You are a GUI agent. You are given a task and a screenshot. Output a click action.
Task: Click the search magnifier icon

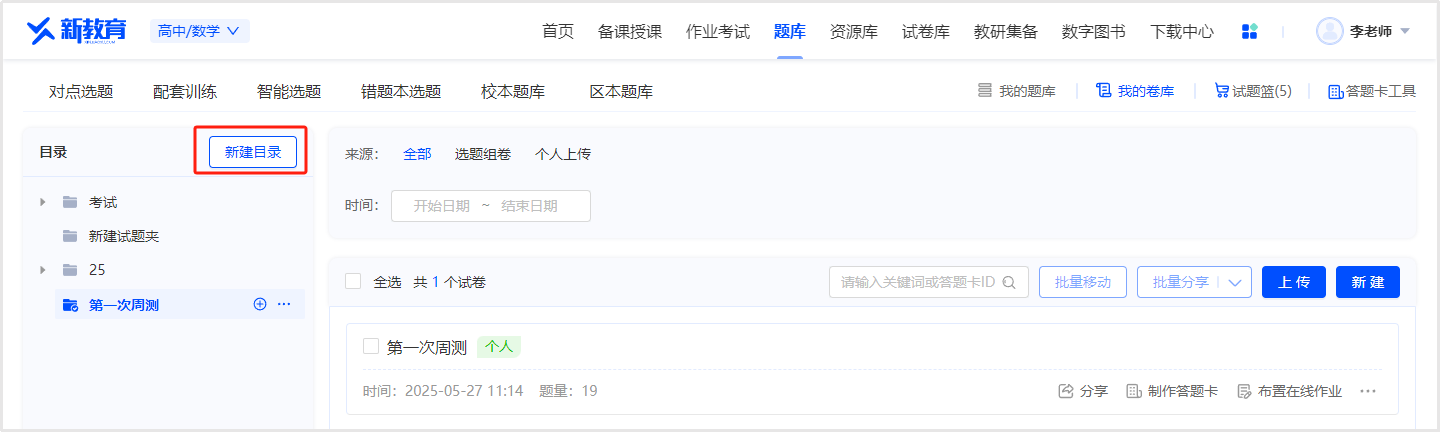tap(1010, 282)
